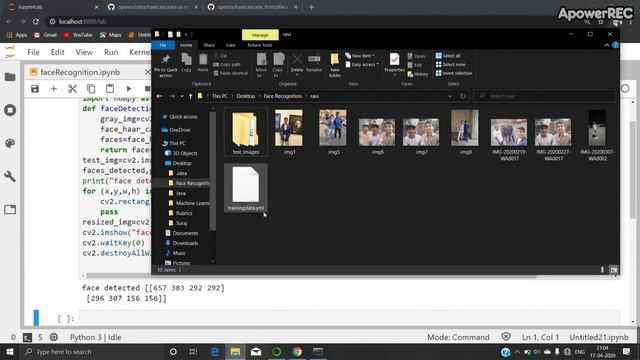
Task: Select the test_images folder
Action: pyautogui.click(x=246, y=132)
